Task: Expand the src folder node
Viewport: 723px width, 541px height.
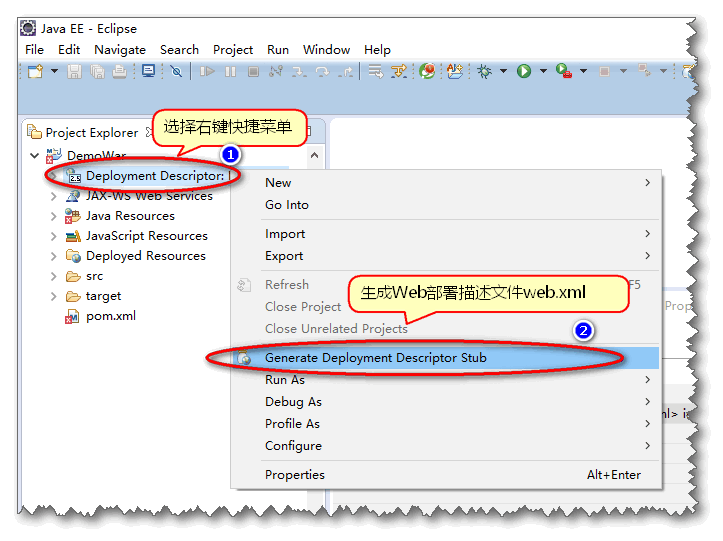Action: (x=53, y=276)
